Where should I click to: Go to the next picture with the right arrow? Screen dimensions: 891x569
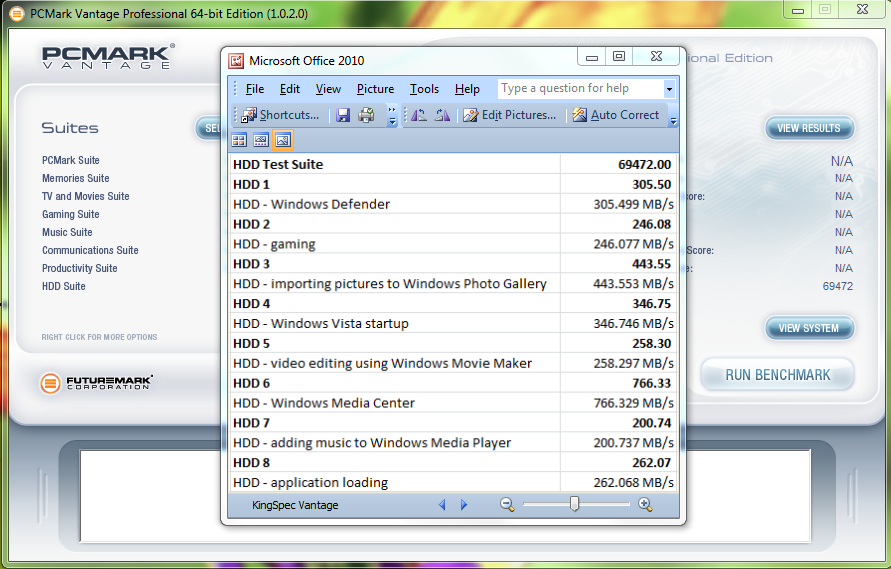[x=463, y=505]
